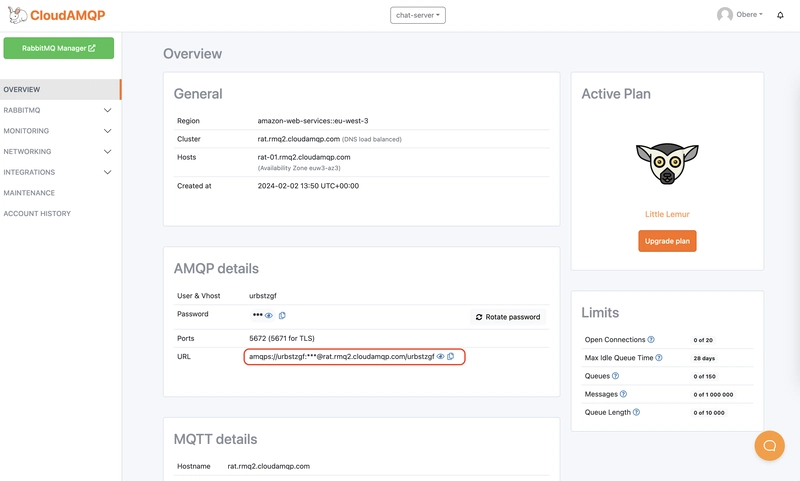This screenshot has height=481, width=800.
Task: Click the MQTT details heading
Action: click(x=215, y=439)
